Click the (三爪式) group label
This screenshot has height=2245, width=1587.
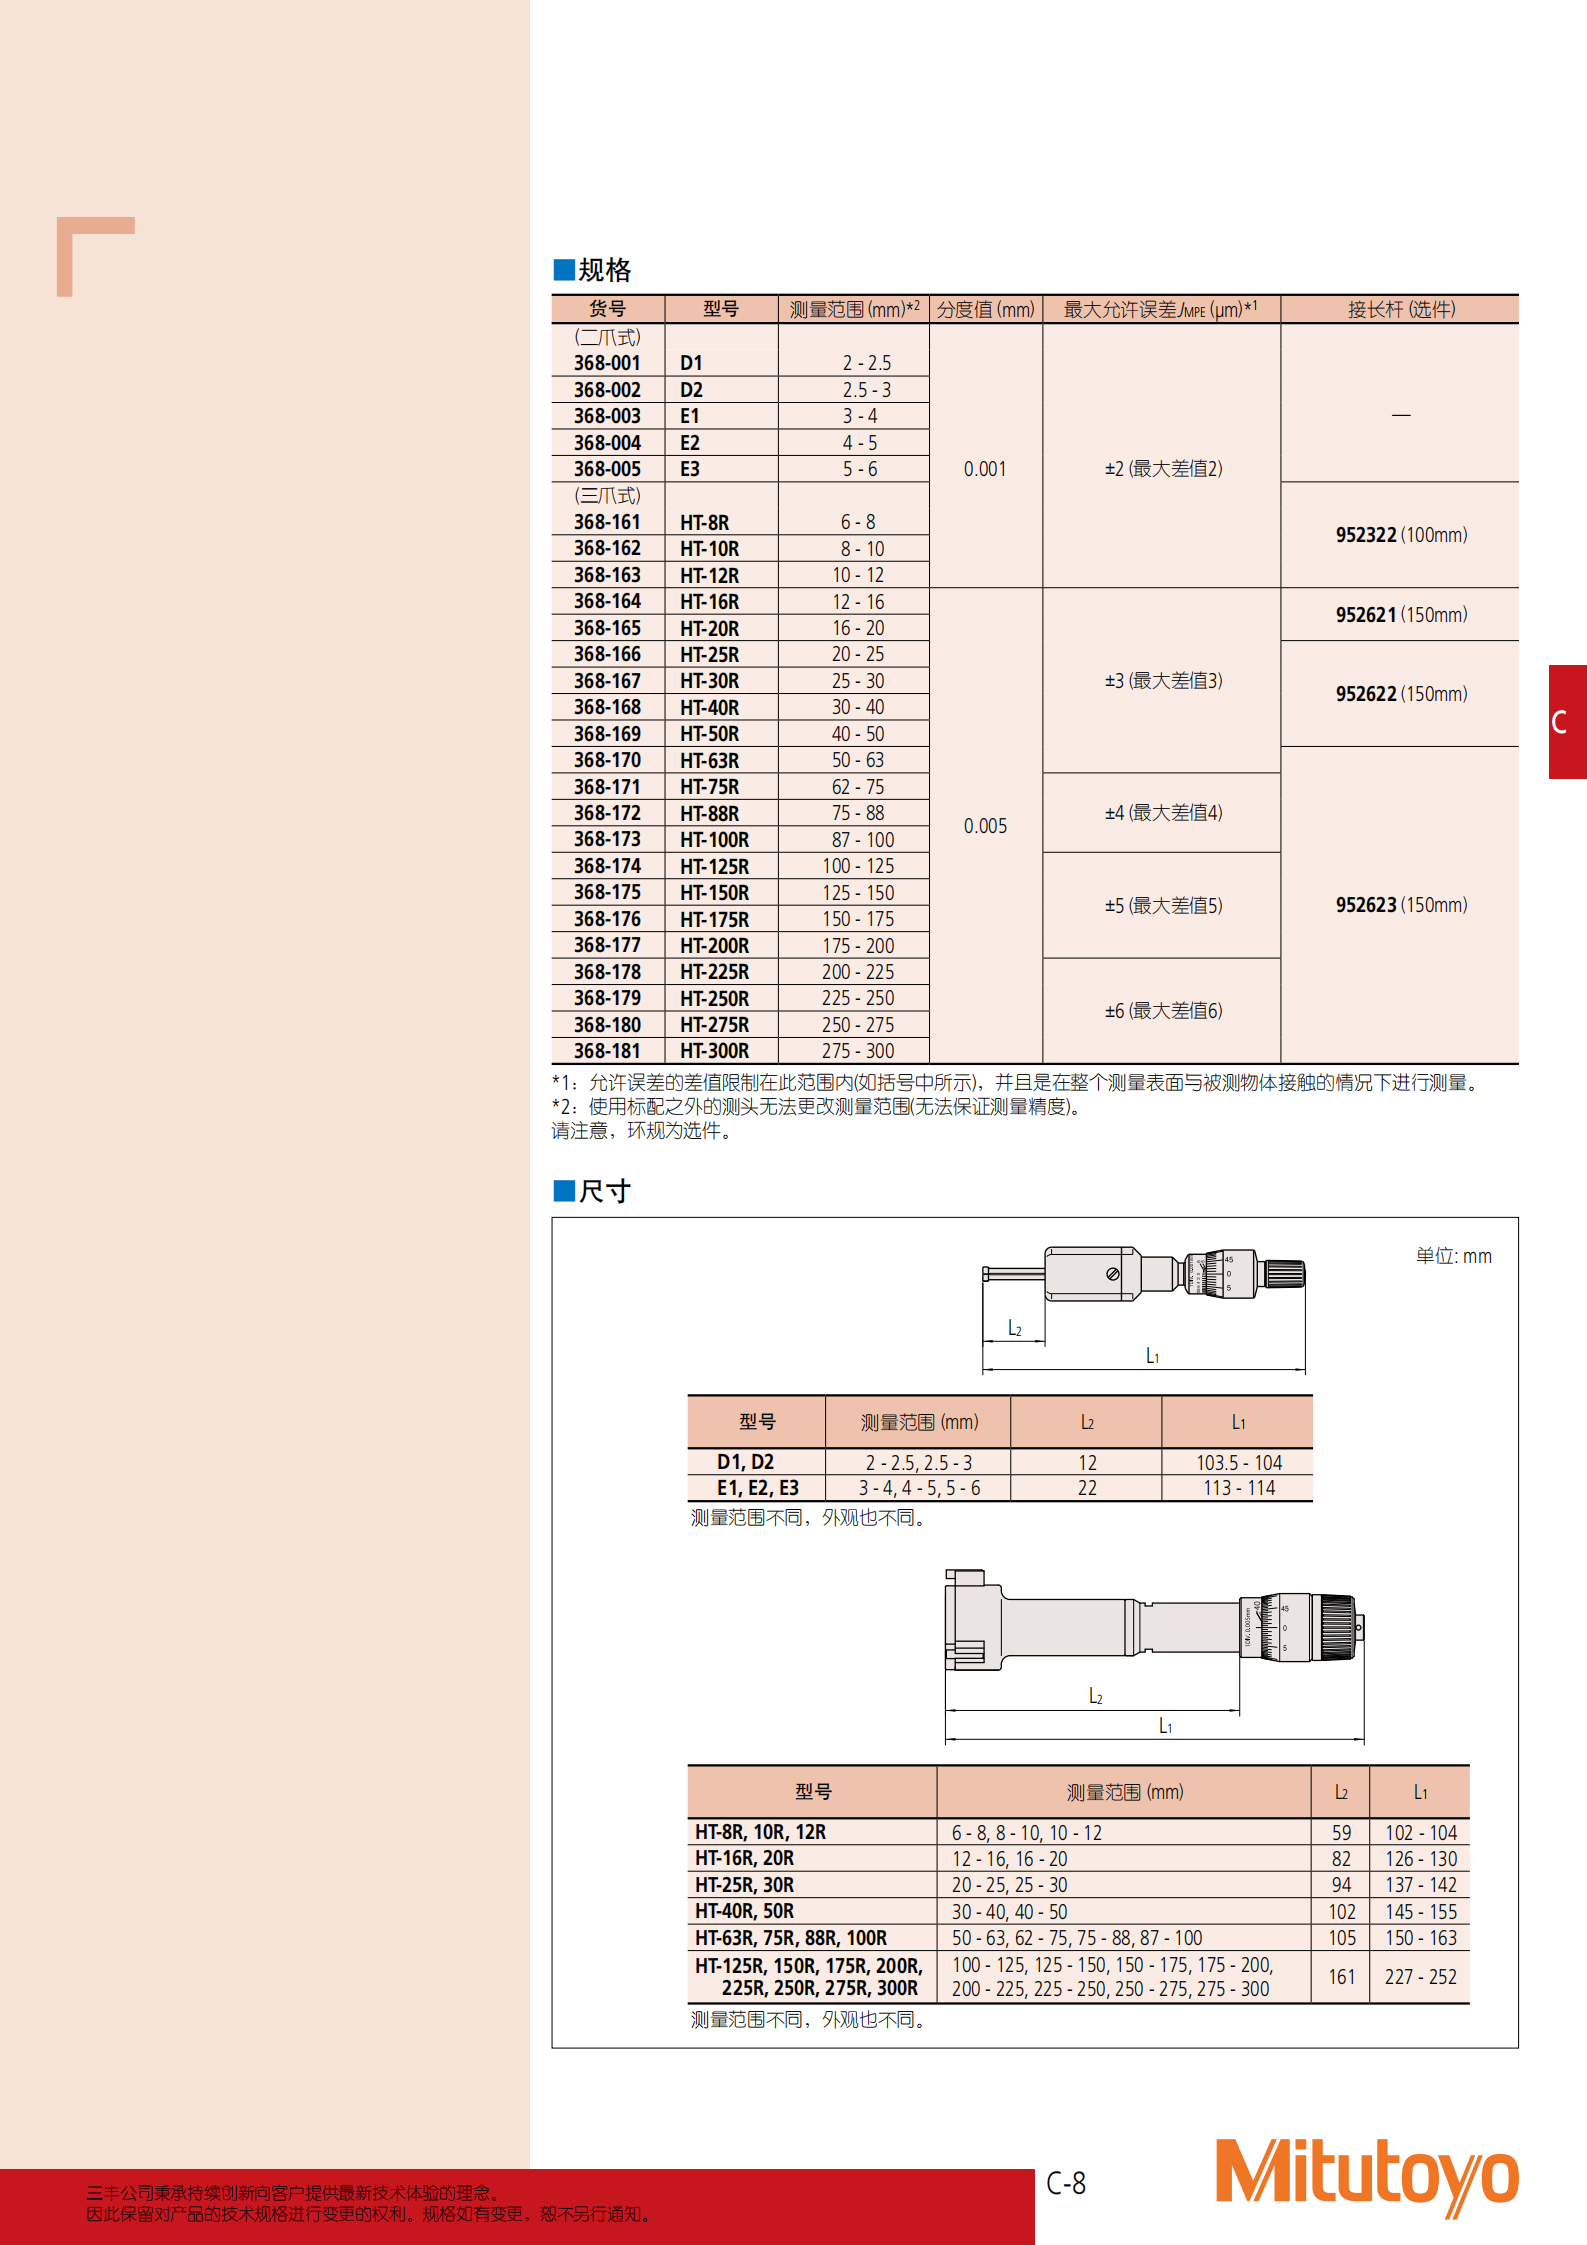point(607,495)
